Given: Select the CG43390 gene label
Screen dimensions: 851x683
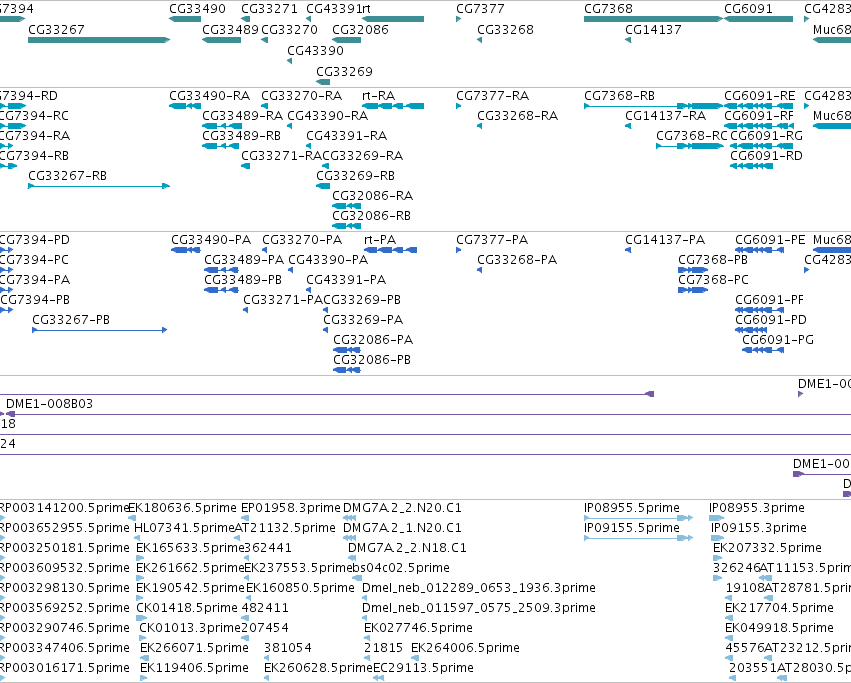Looking at the screenshot, I should 315,51.
